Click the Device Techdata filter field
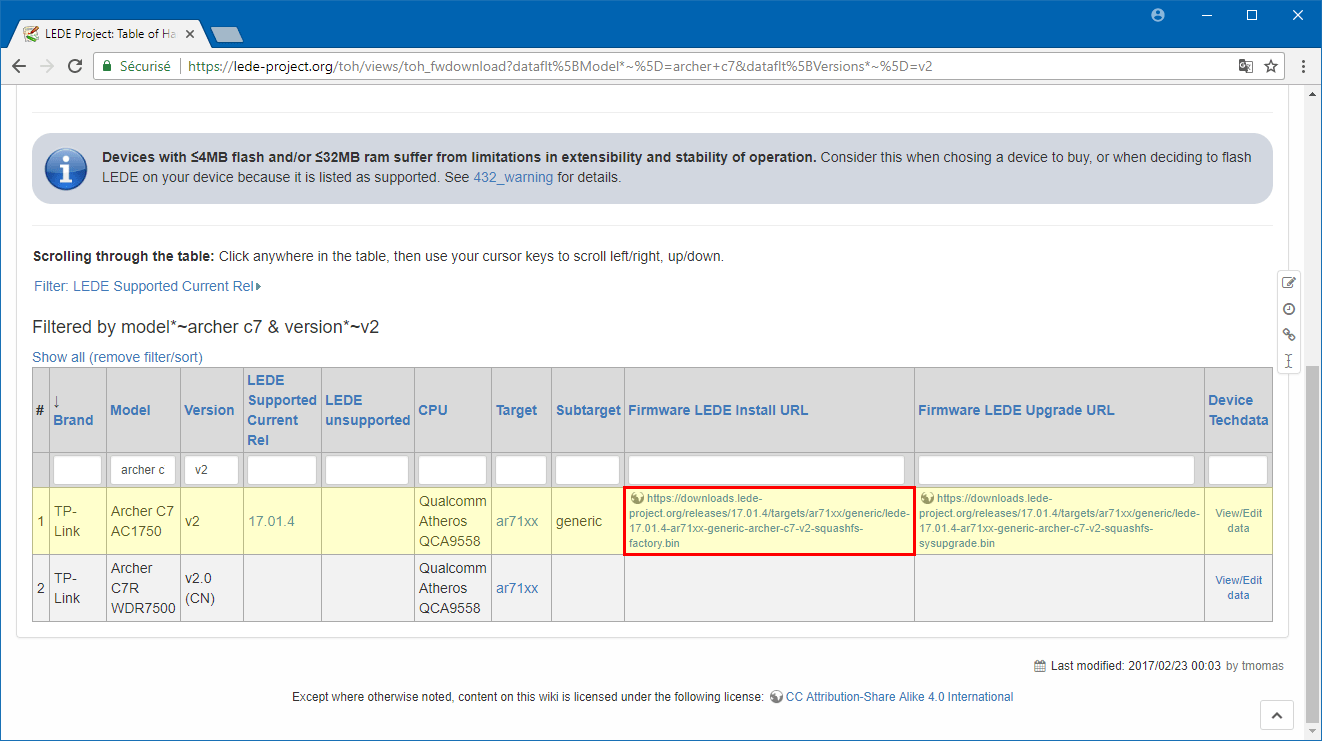 pyautogui.click(x=1238, y=470)
